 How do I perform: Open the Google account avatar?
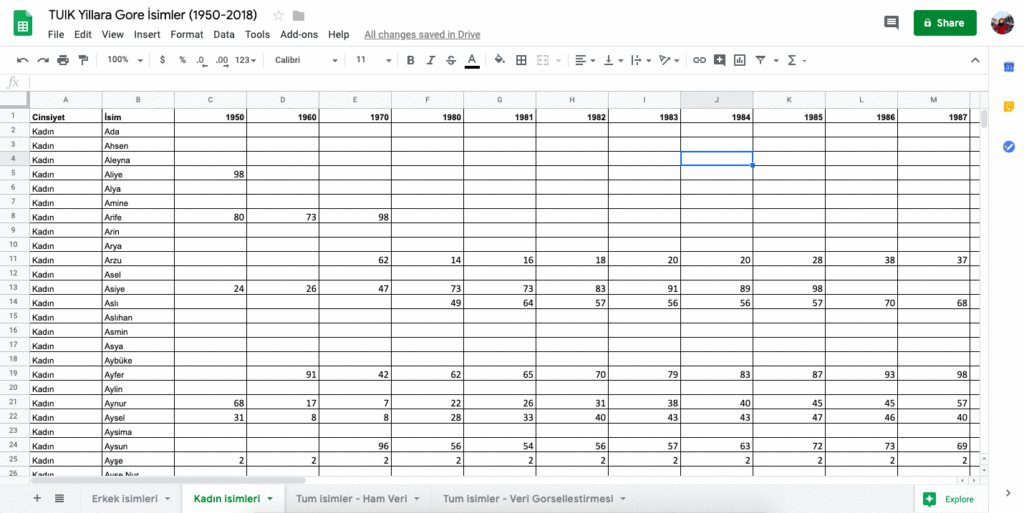click(1002, 23)
